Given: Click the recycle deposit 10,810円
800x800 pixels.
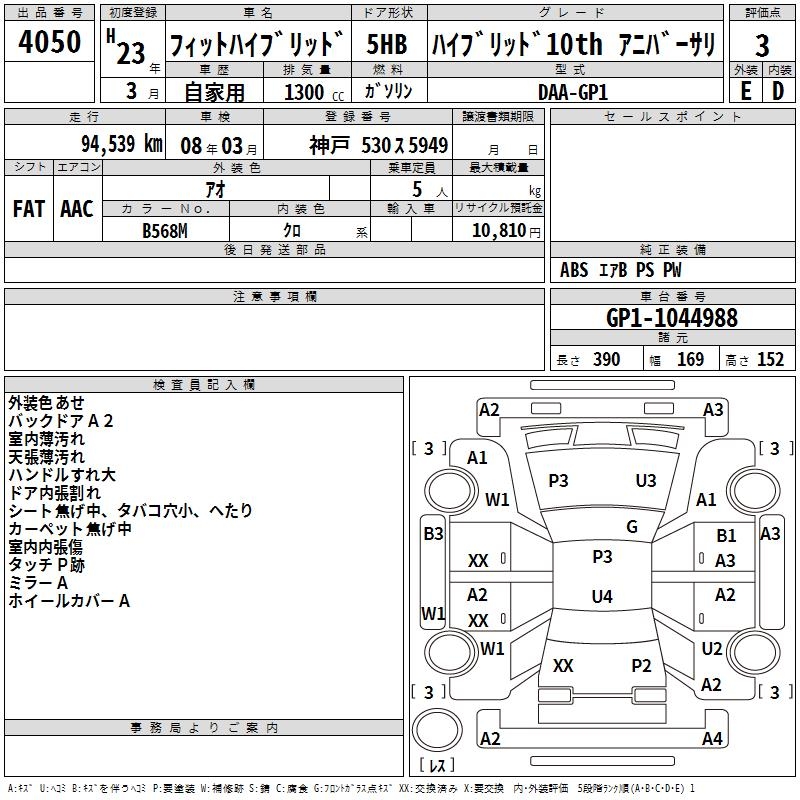Looking at the screenshot, I should click(506, 231).
